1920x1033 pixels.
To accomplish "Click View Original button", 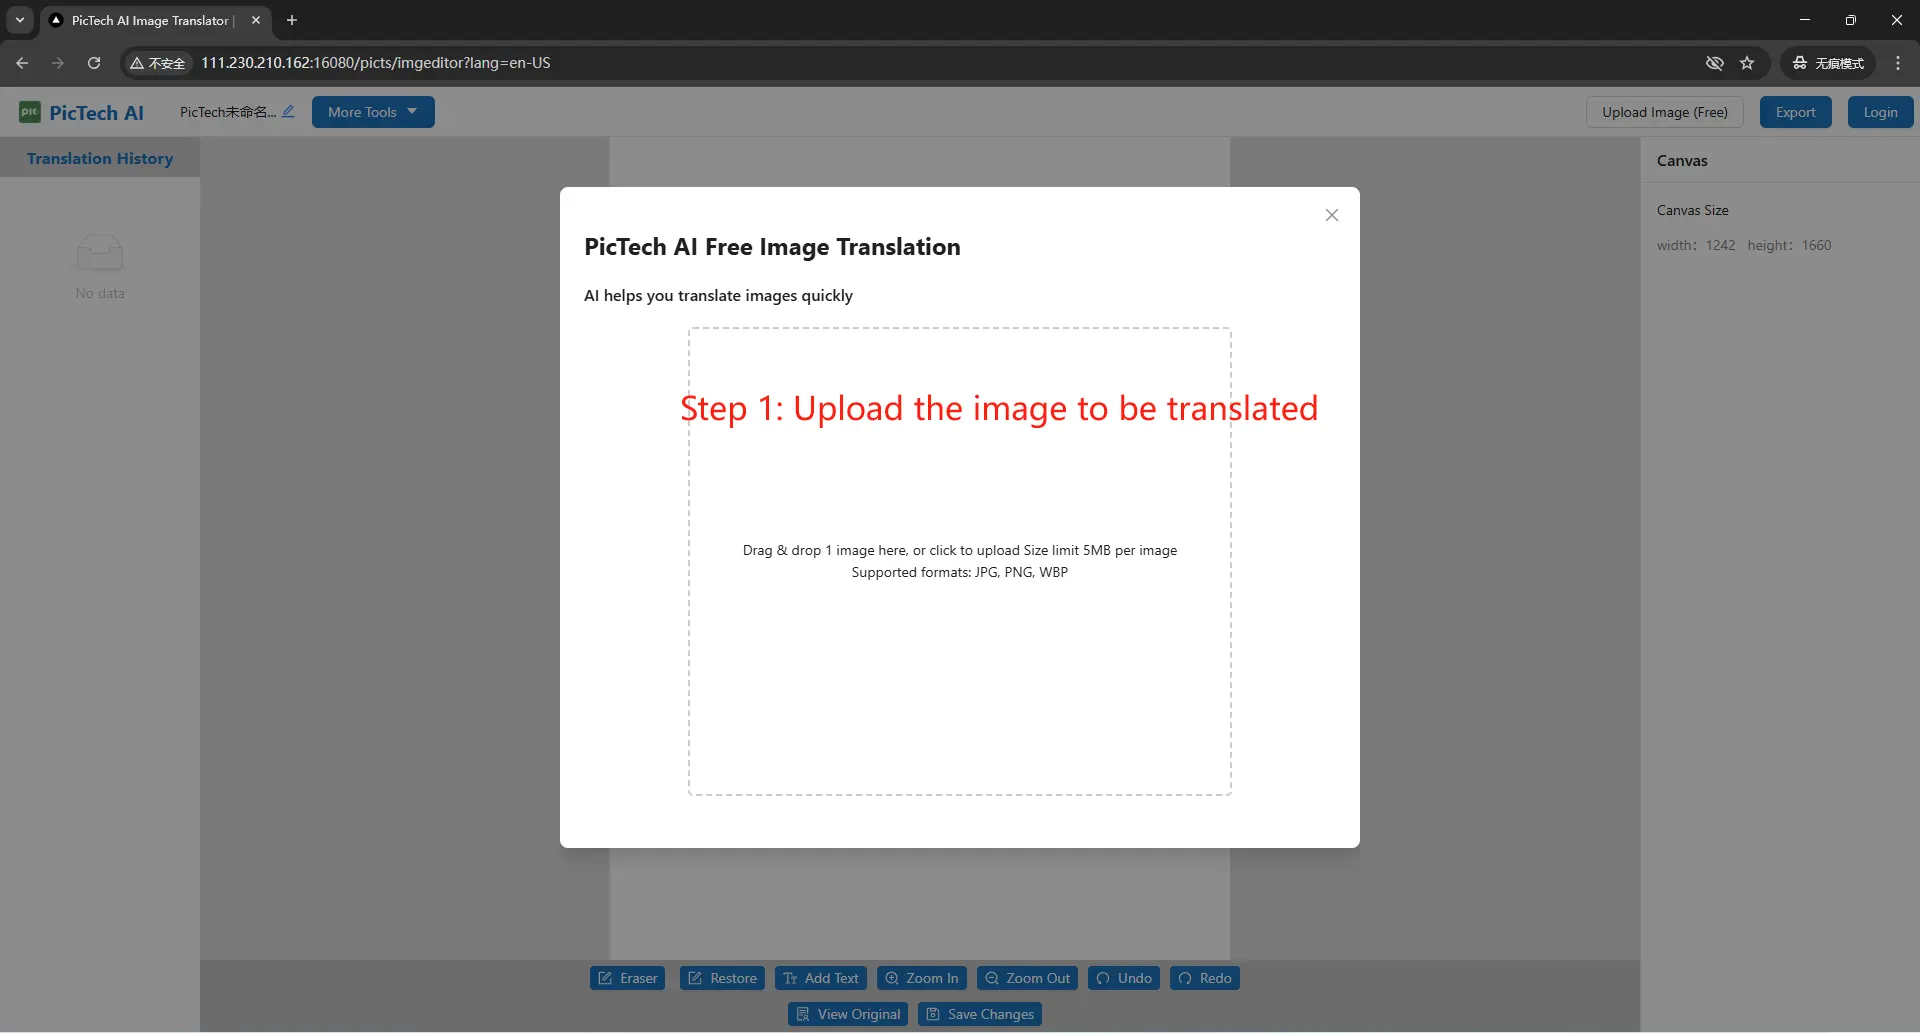I will click(848, 1014).
